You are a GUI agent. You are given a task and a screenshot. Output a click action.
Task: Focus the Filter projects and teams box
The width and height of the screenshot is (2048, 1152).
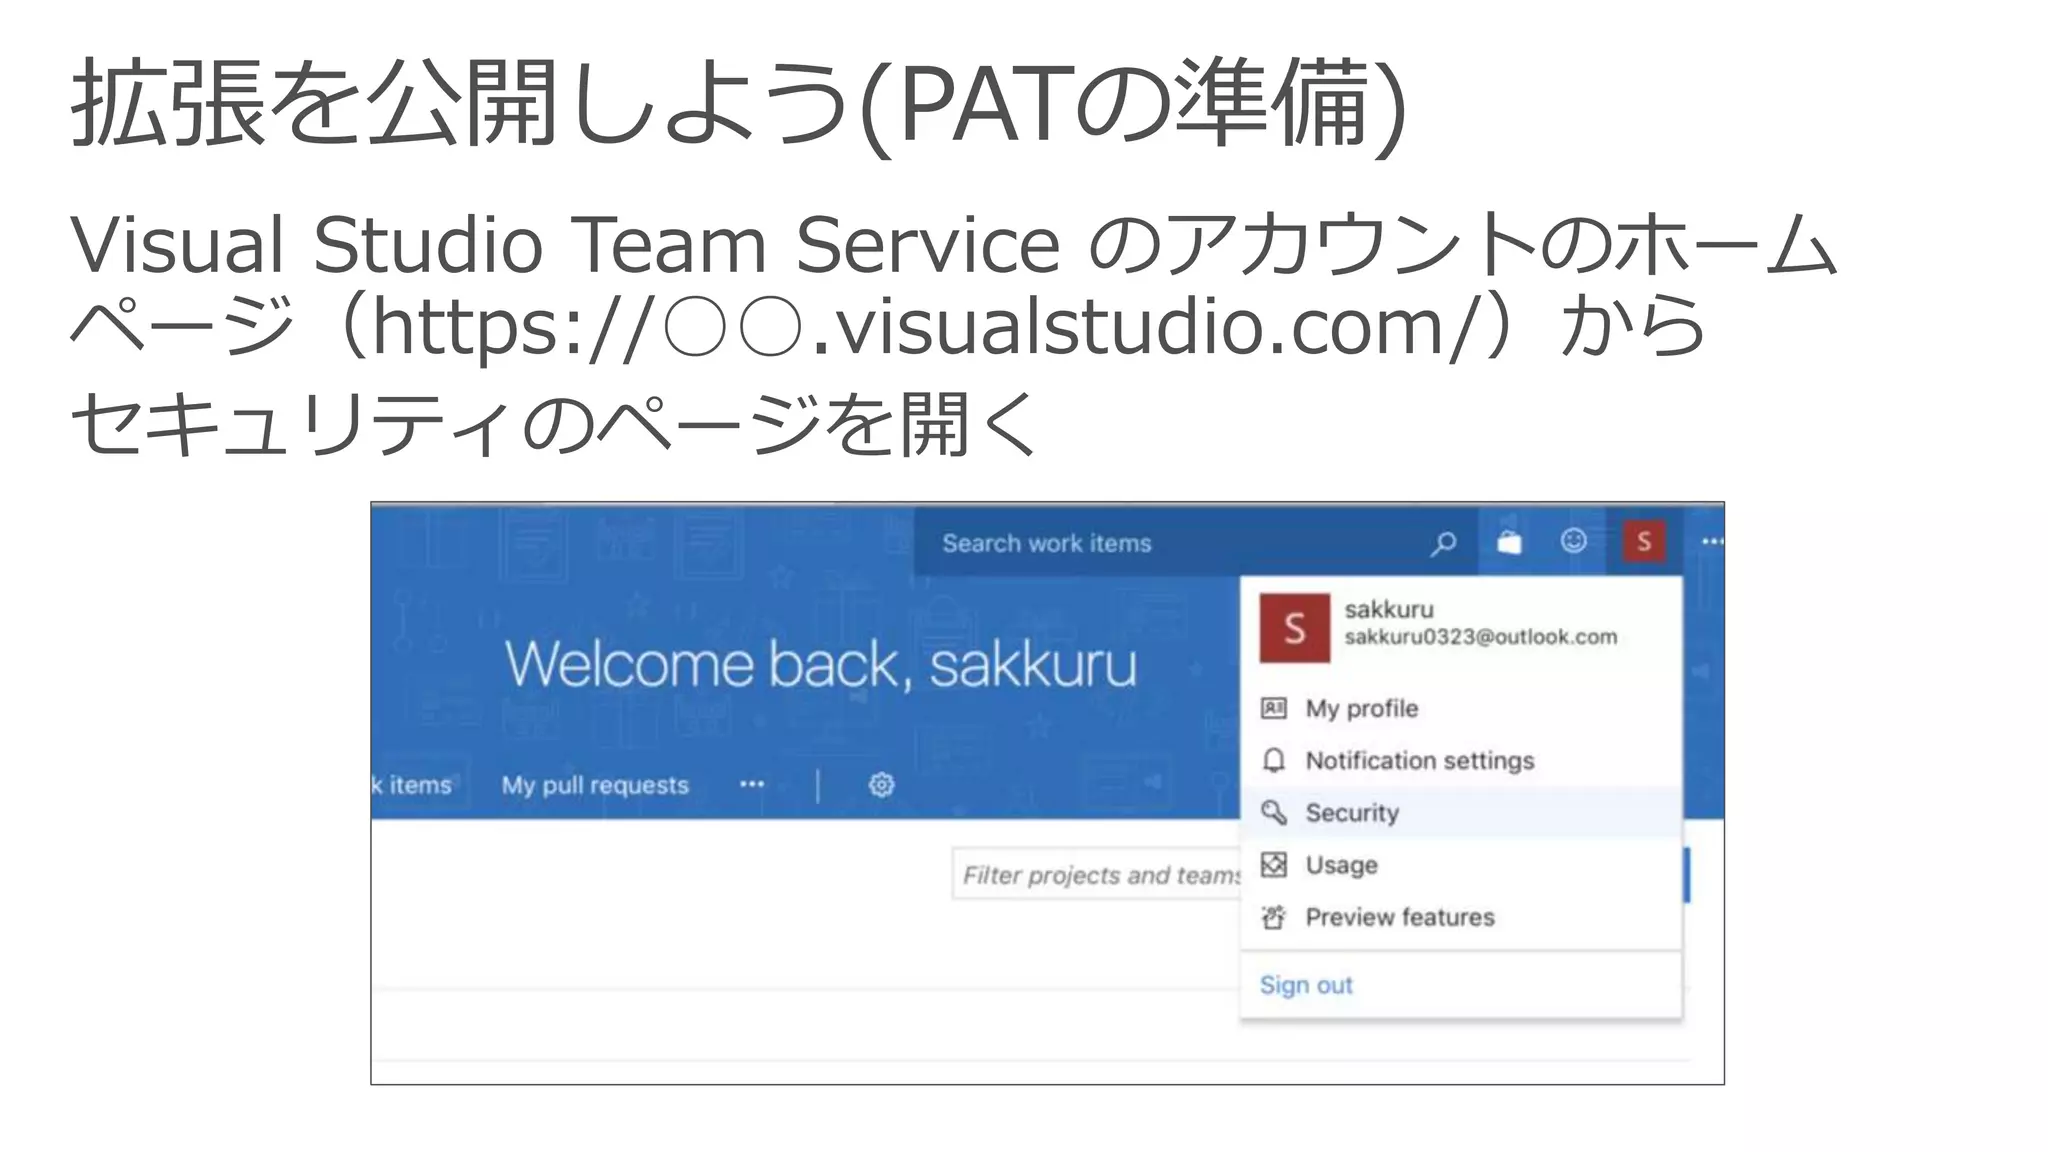1095,876
